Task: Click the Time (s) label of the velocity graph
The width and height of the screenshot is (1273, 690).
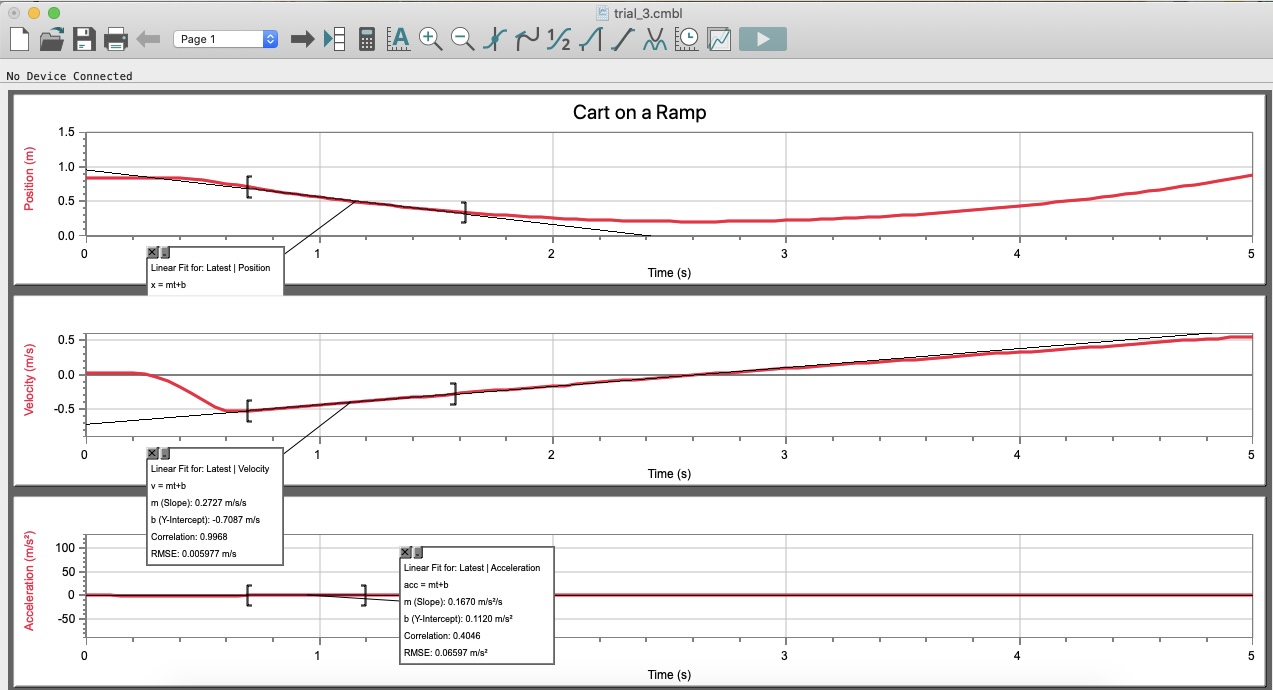Action: point(669,473)
